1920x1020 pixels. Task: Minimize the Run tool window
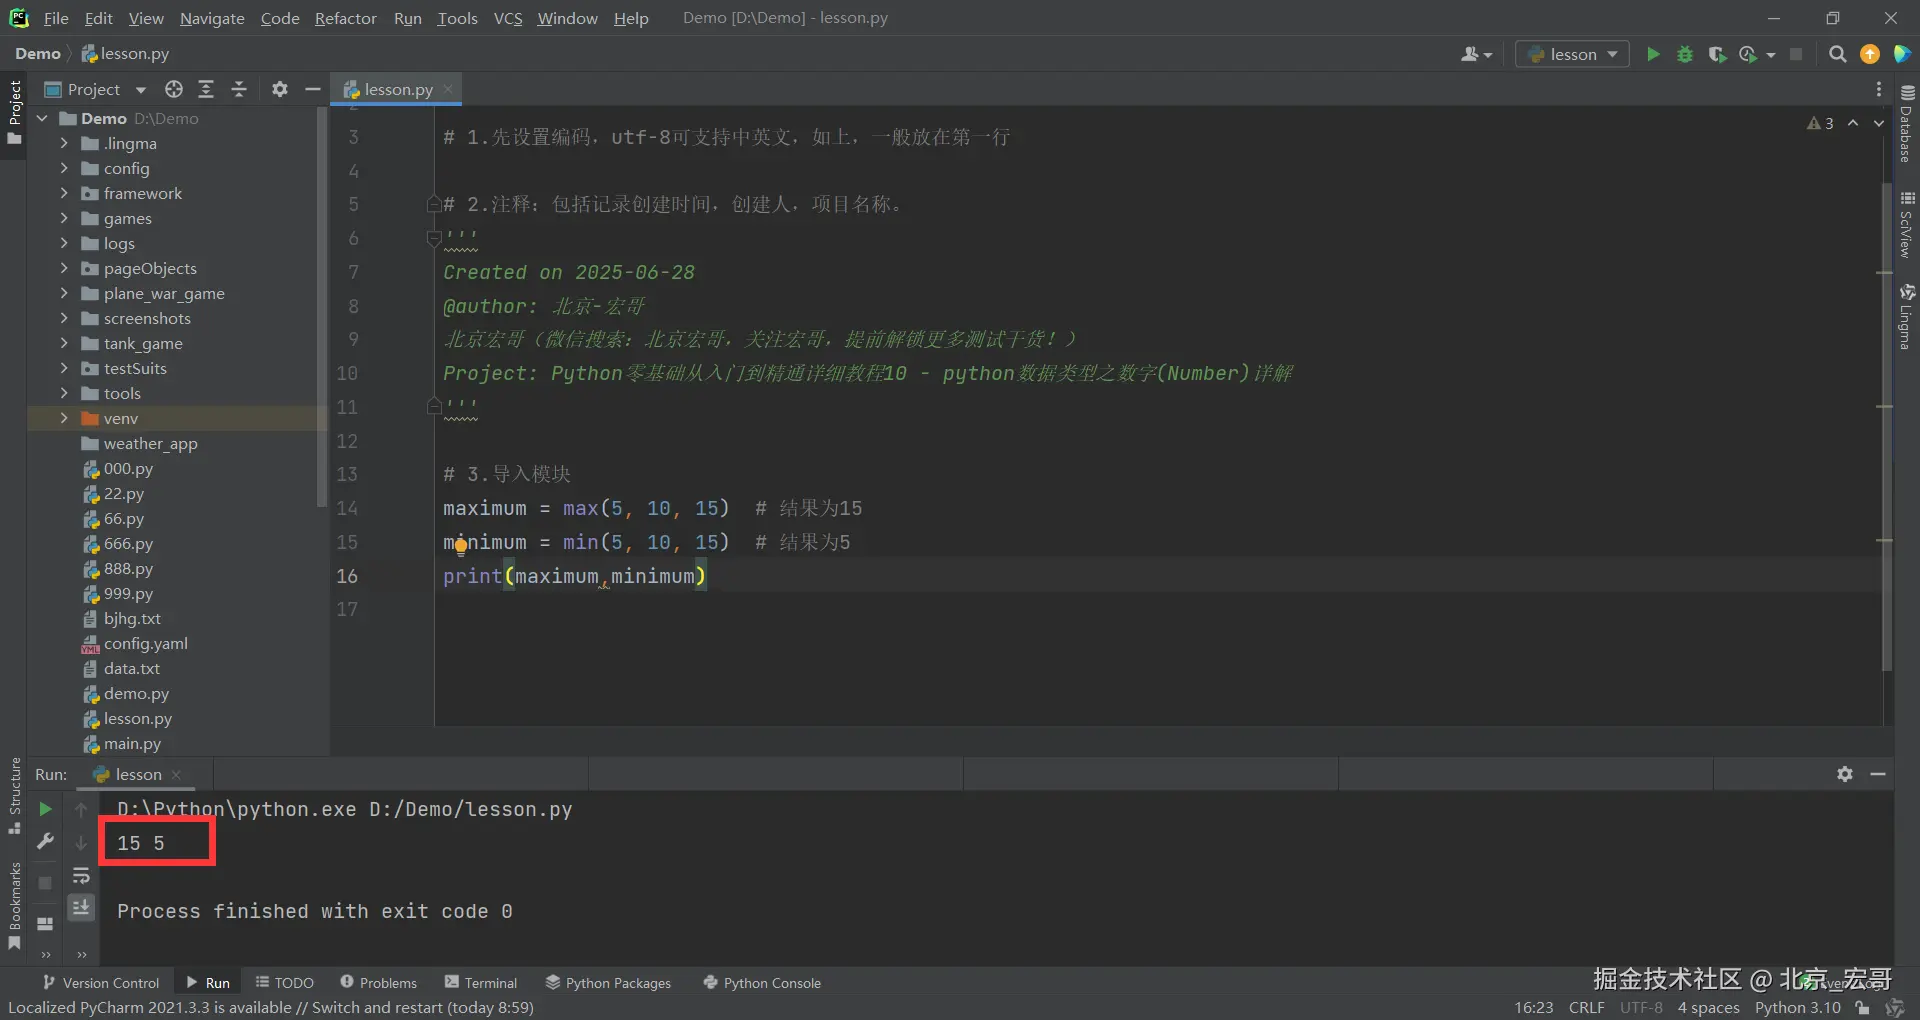pos(1878,774)
